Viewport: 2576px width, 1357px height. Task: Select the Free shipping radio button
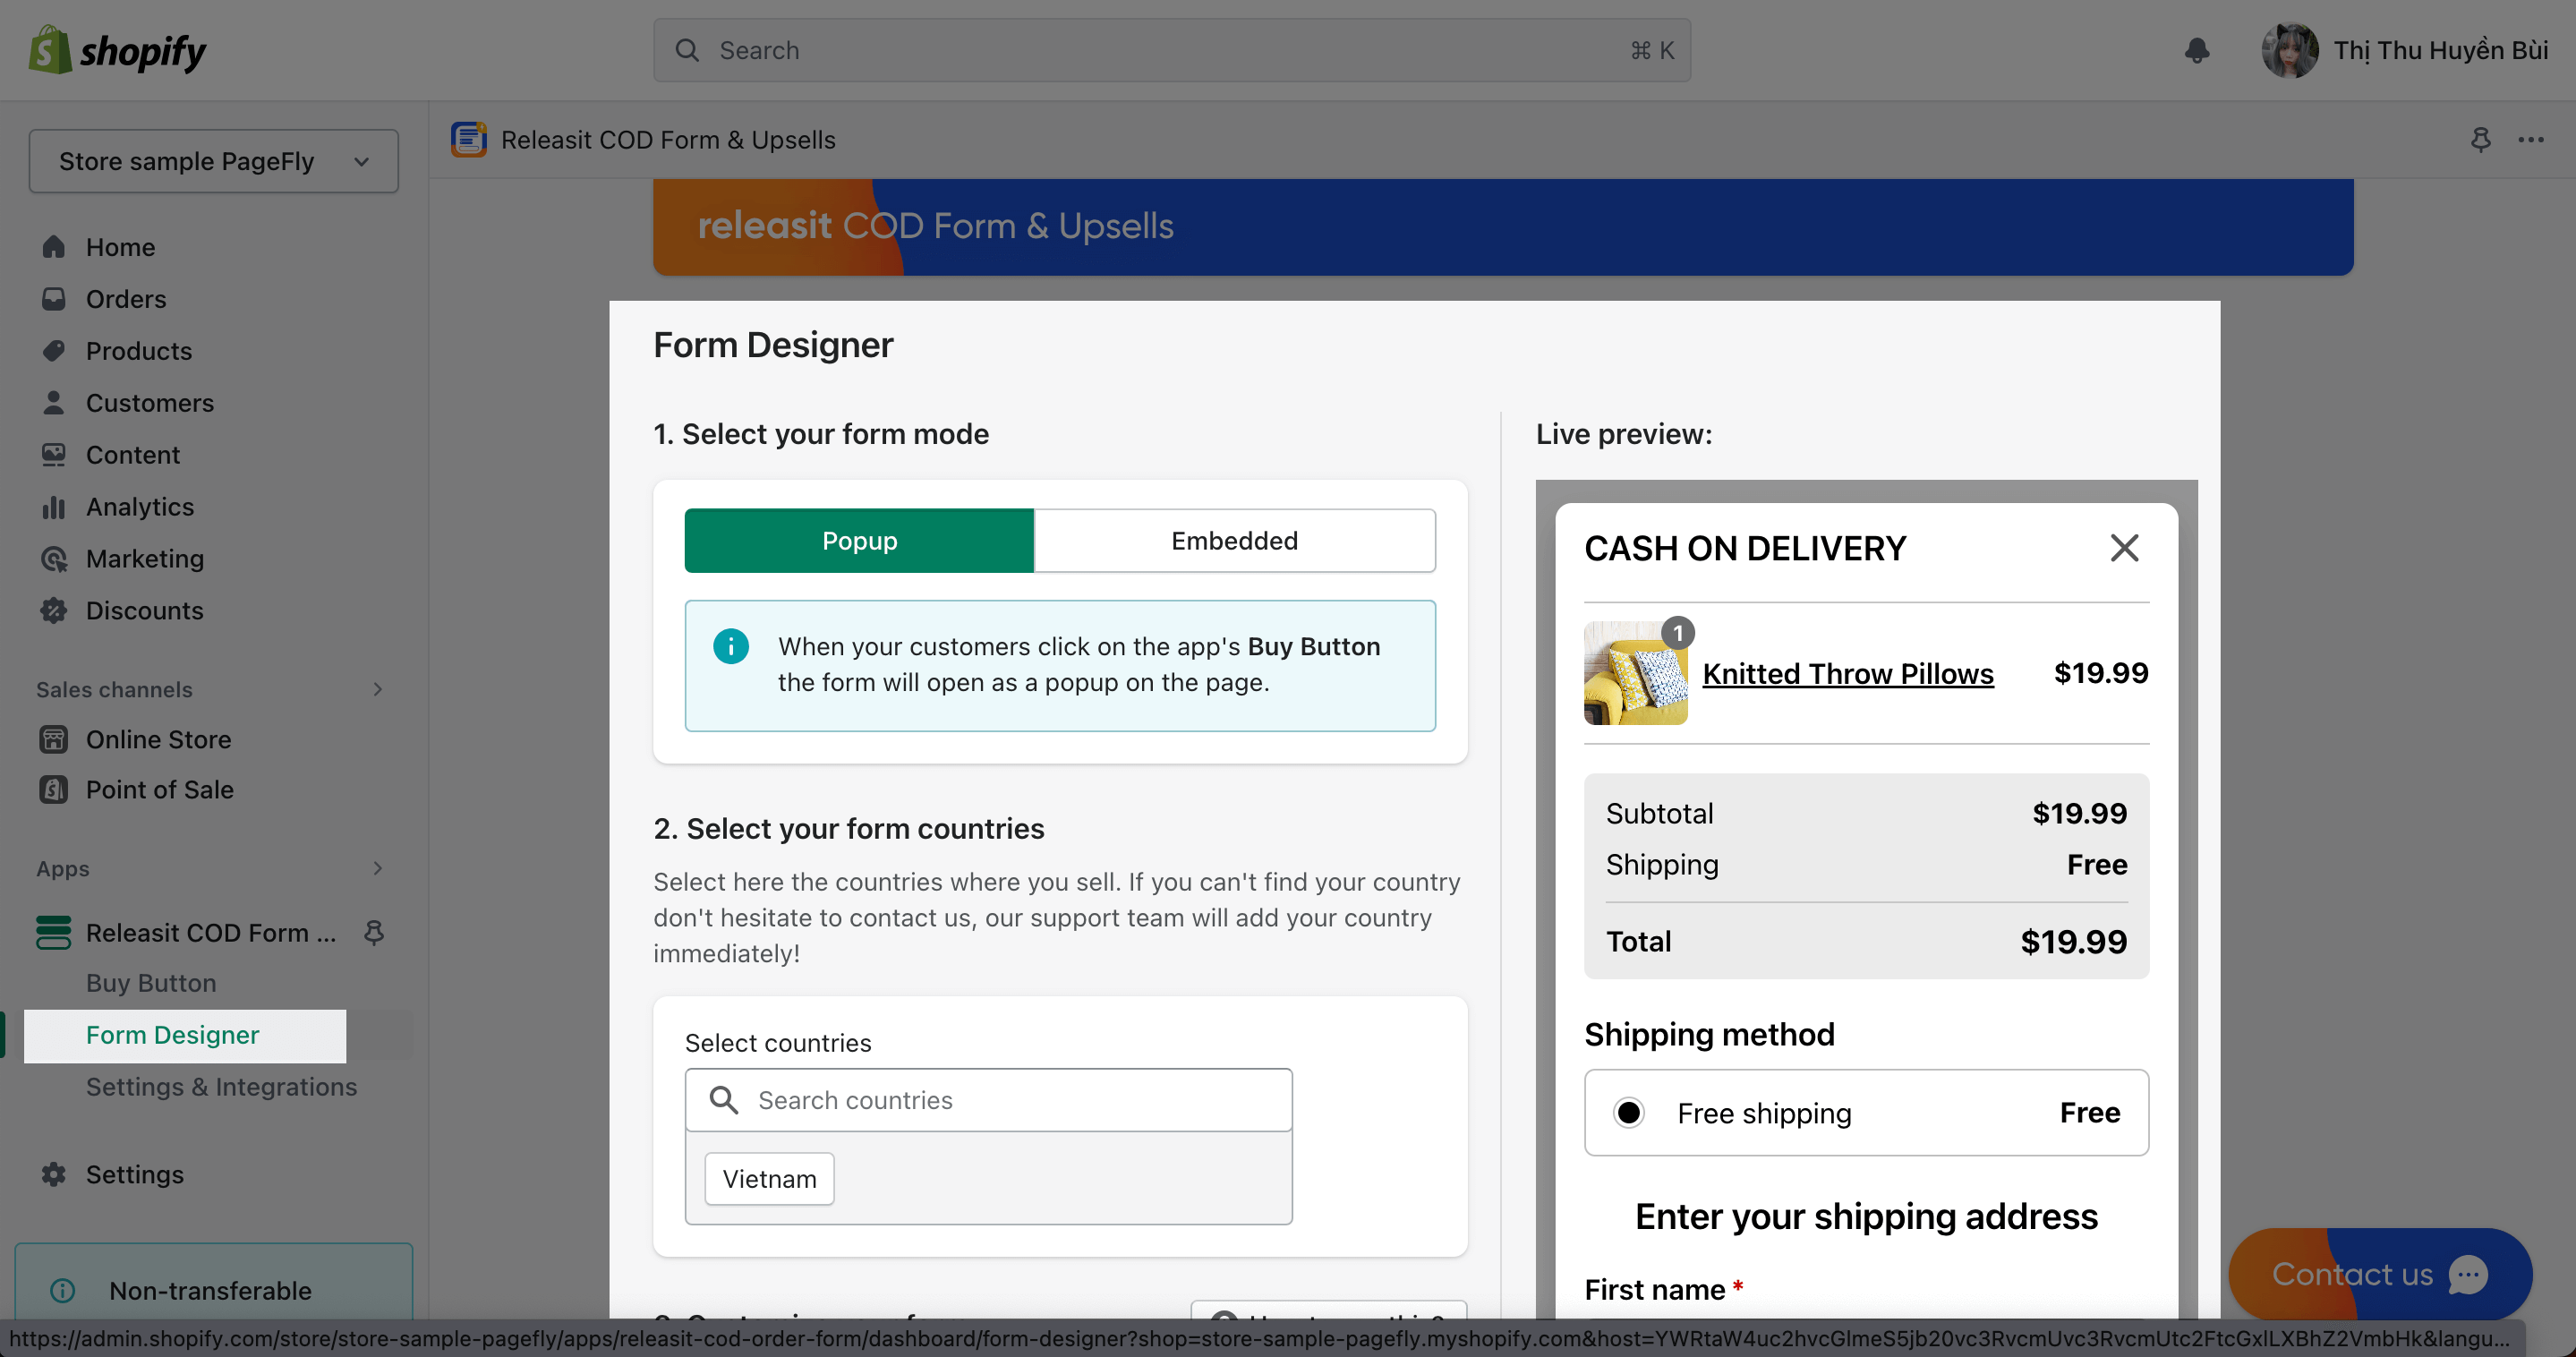click(x=1629, y=1113)
